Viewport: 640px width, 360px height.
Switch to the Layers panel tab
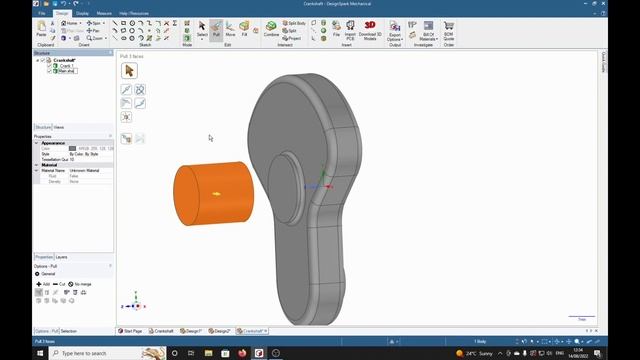pyautogui.click(x=61, y=257)
